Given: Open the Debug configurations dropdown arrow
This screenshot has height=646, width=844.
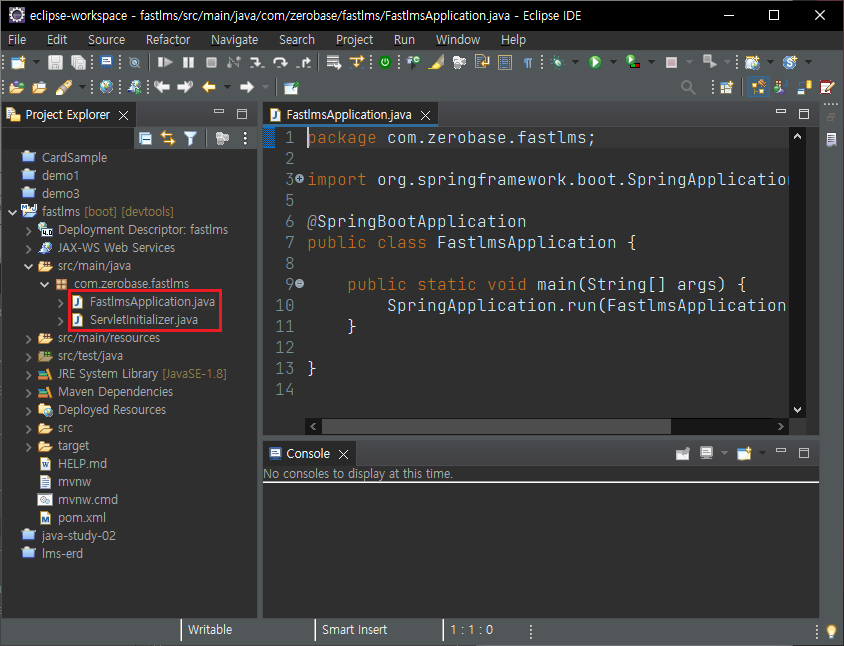Looking at the screenshot, I should 575,62.
